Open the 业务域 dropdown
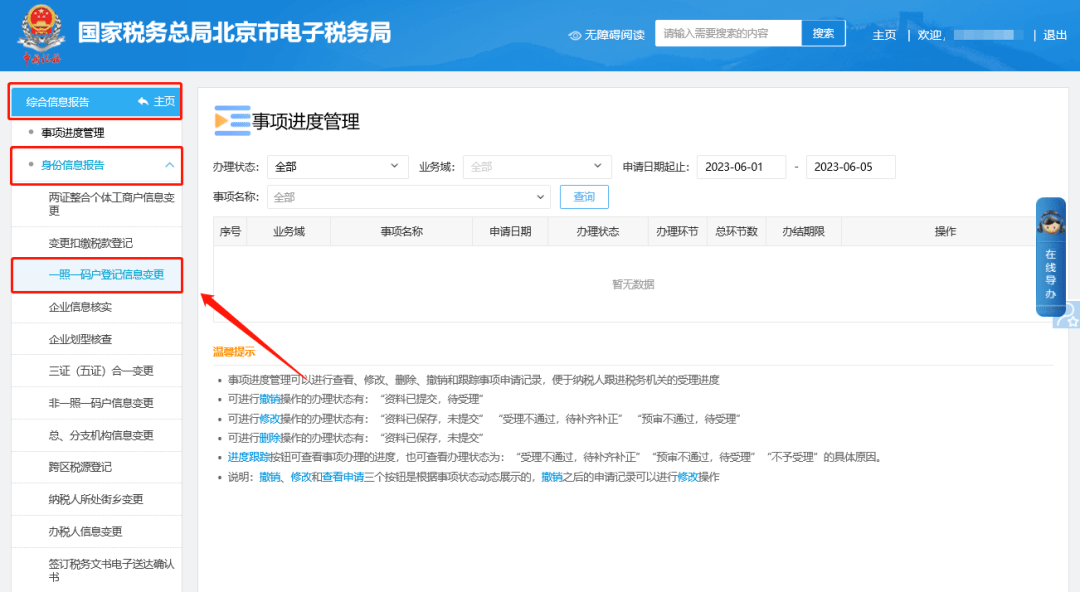Viewport: 1080px width, 592px height. pos(536,166)
